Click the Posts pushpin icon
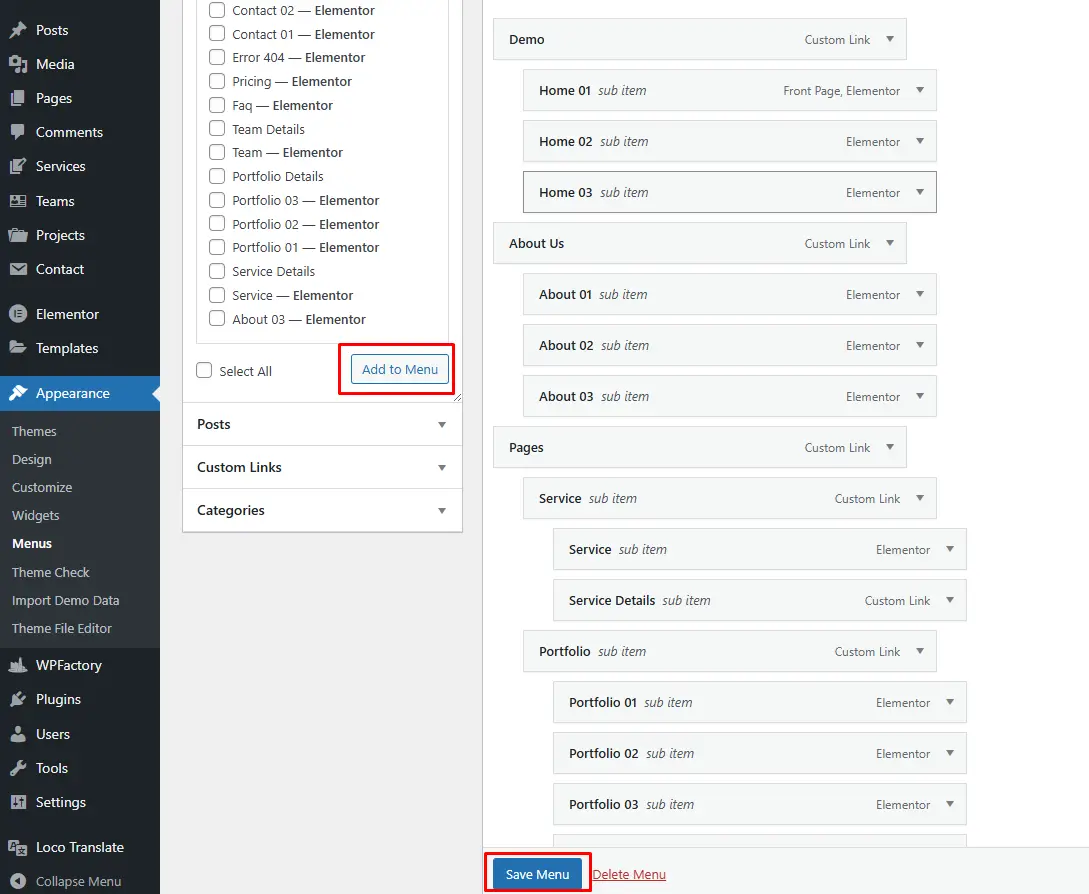The image size is (1089, 894). 18,30
